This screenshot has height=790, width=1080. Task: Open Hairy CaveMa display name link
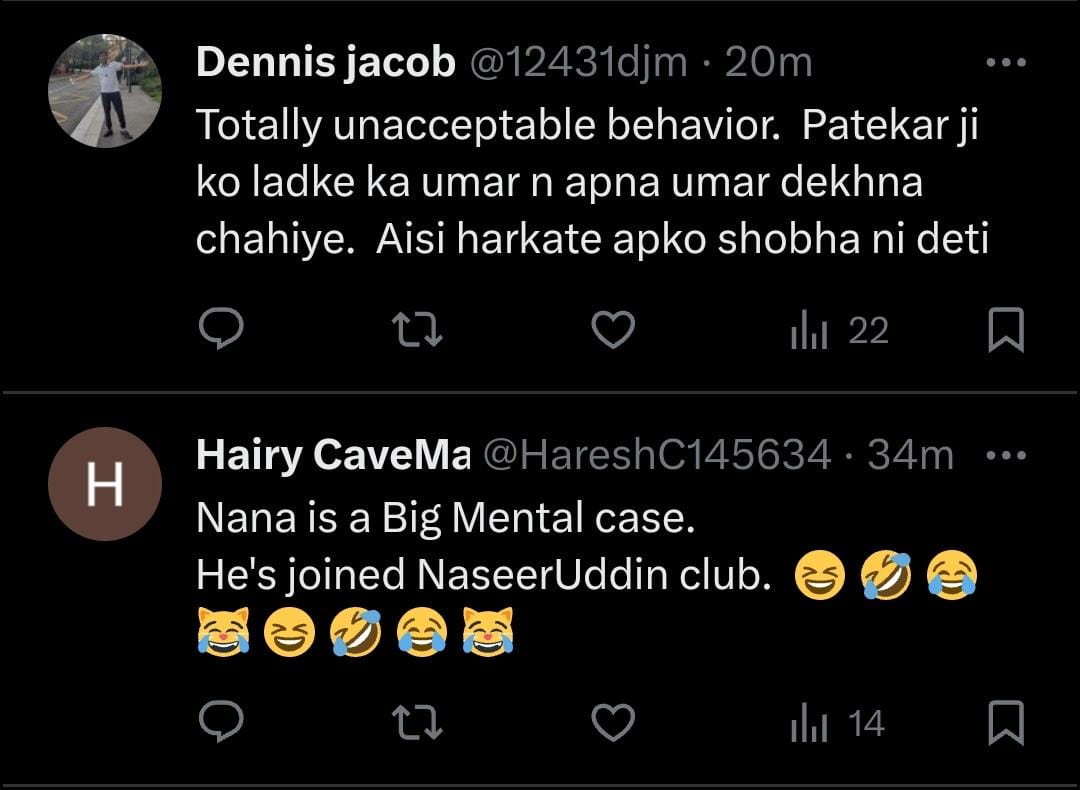(333, 456)
